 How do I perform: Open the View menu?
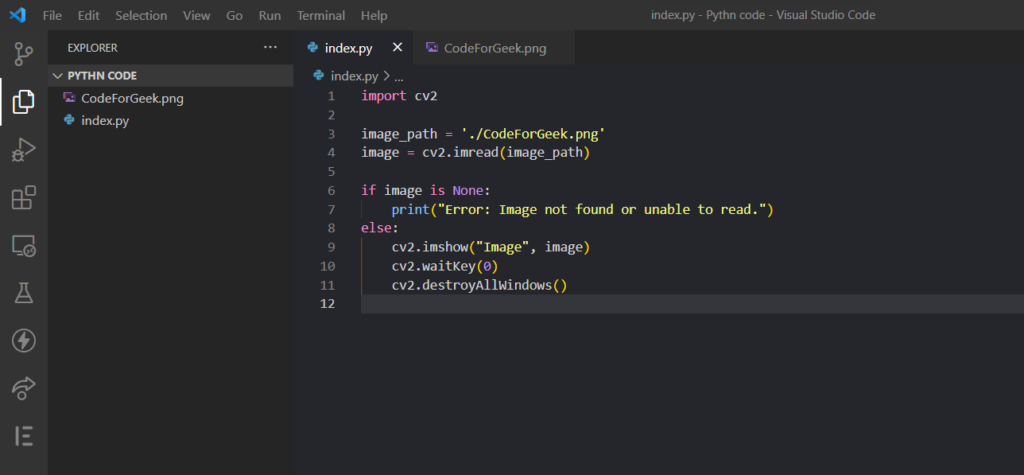[x=197, y=16]
